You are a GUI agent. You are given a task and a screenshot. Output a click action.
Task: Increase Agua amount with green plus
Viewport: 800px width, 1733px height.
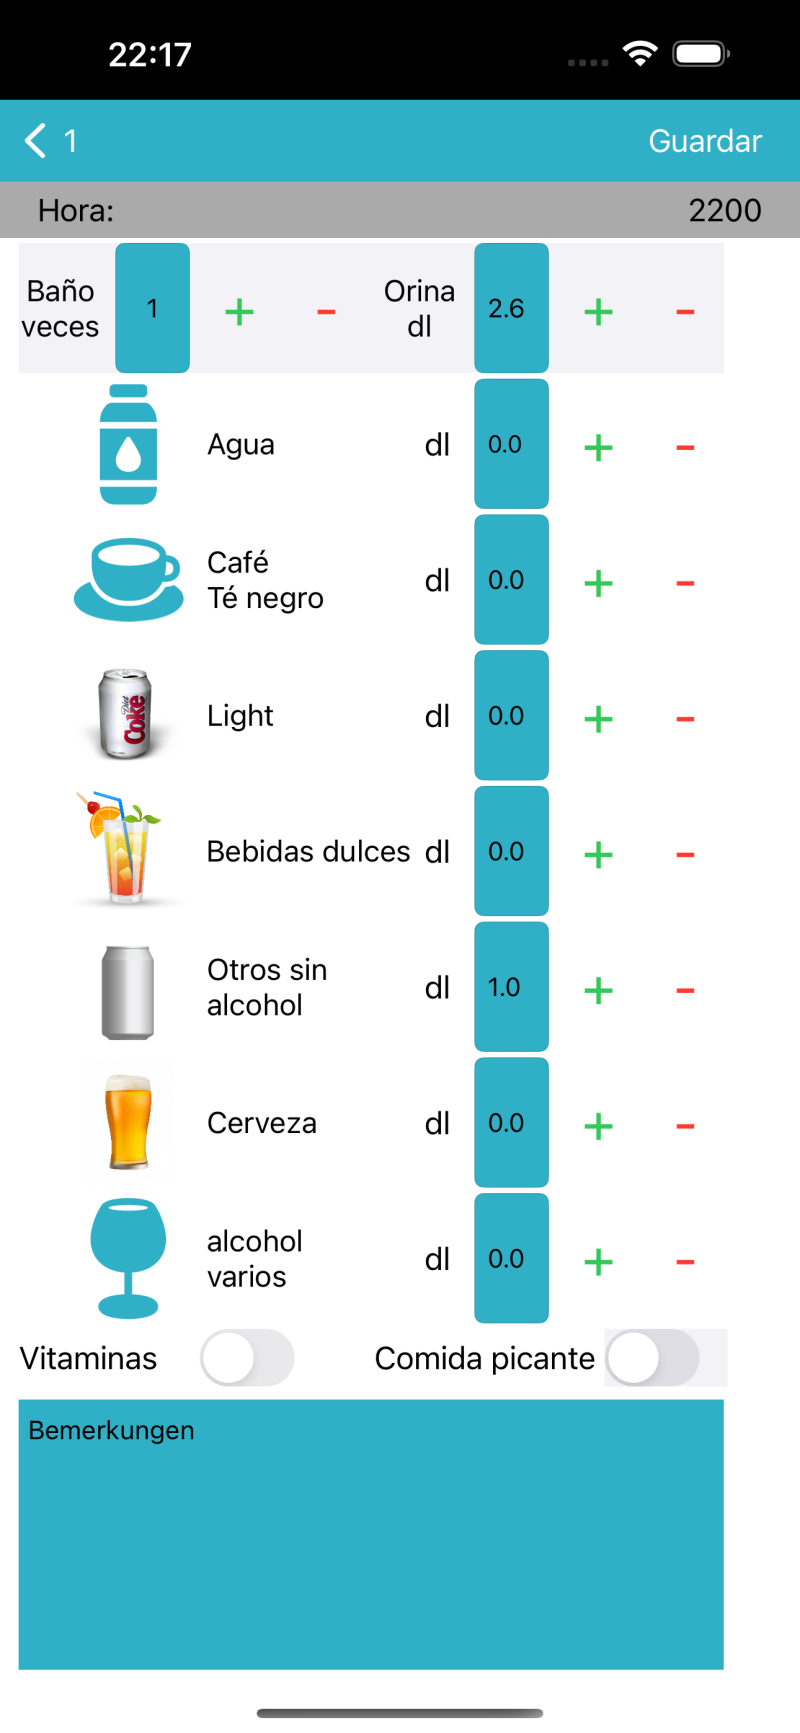tap(598, 447)
